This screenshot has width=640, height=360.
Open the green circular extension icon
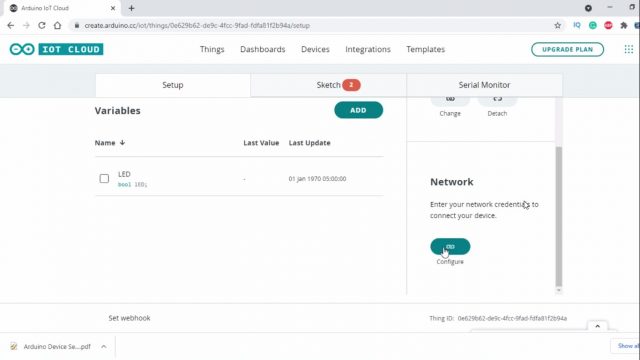click(x=593, y=25)
